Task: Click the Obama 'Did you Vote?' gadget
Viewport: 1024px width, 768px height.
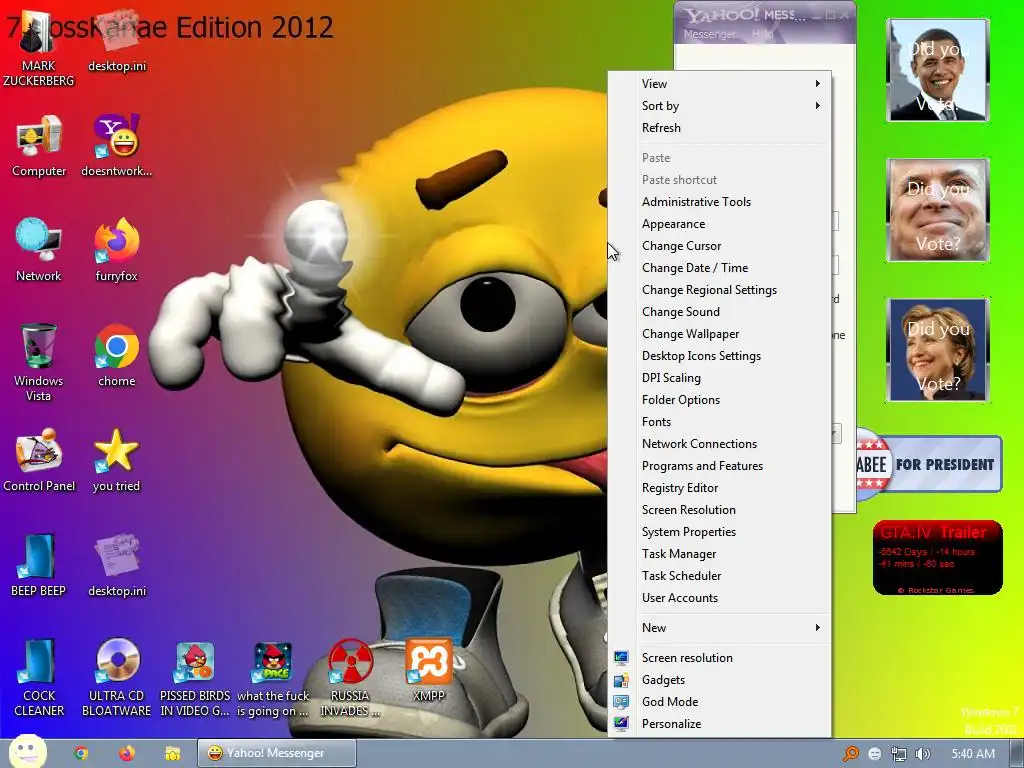Action: [938, 70]
